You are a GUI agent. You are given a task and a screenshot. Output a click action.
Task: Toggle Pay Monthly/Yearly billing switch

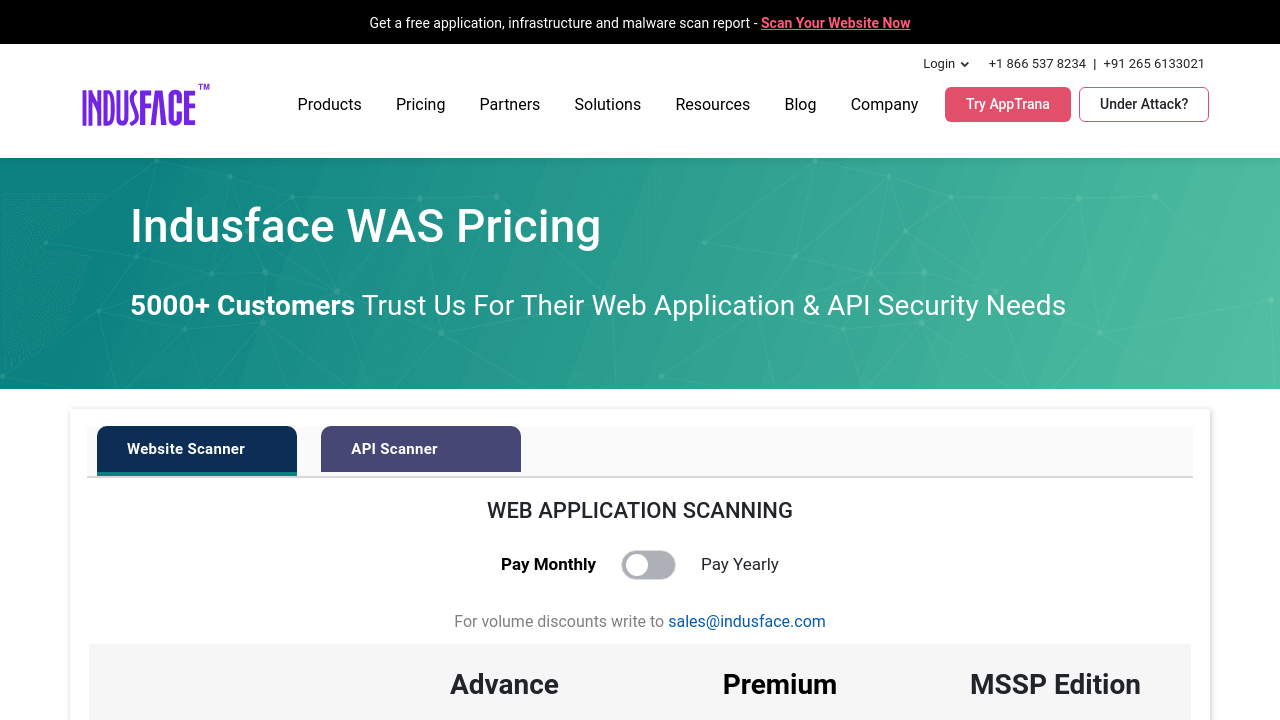[648, 565]
